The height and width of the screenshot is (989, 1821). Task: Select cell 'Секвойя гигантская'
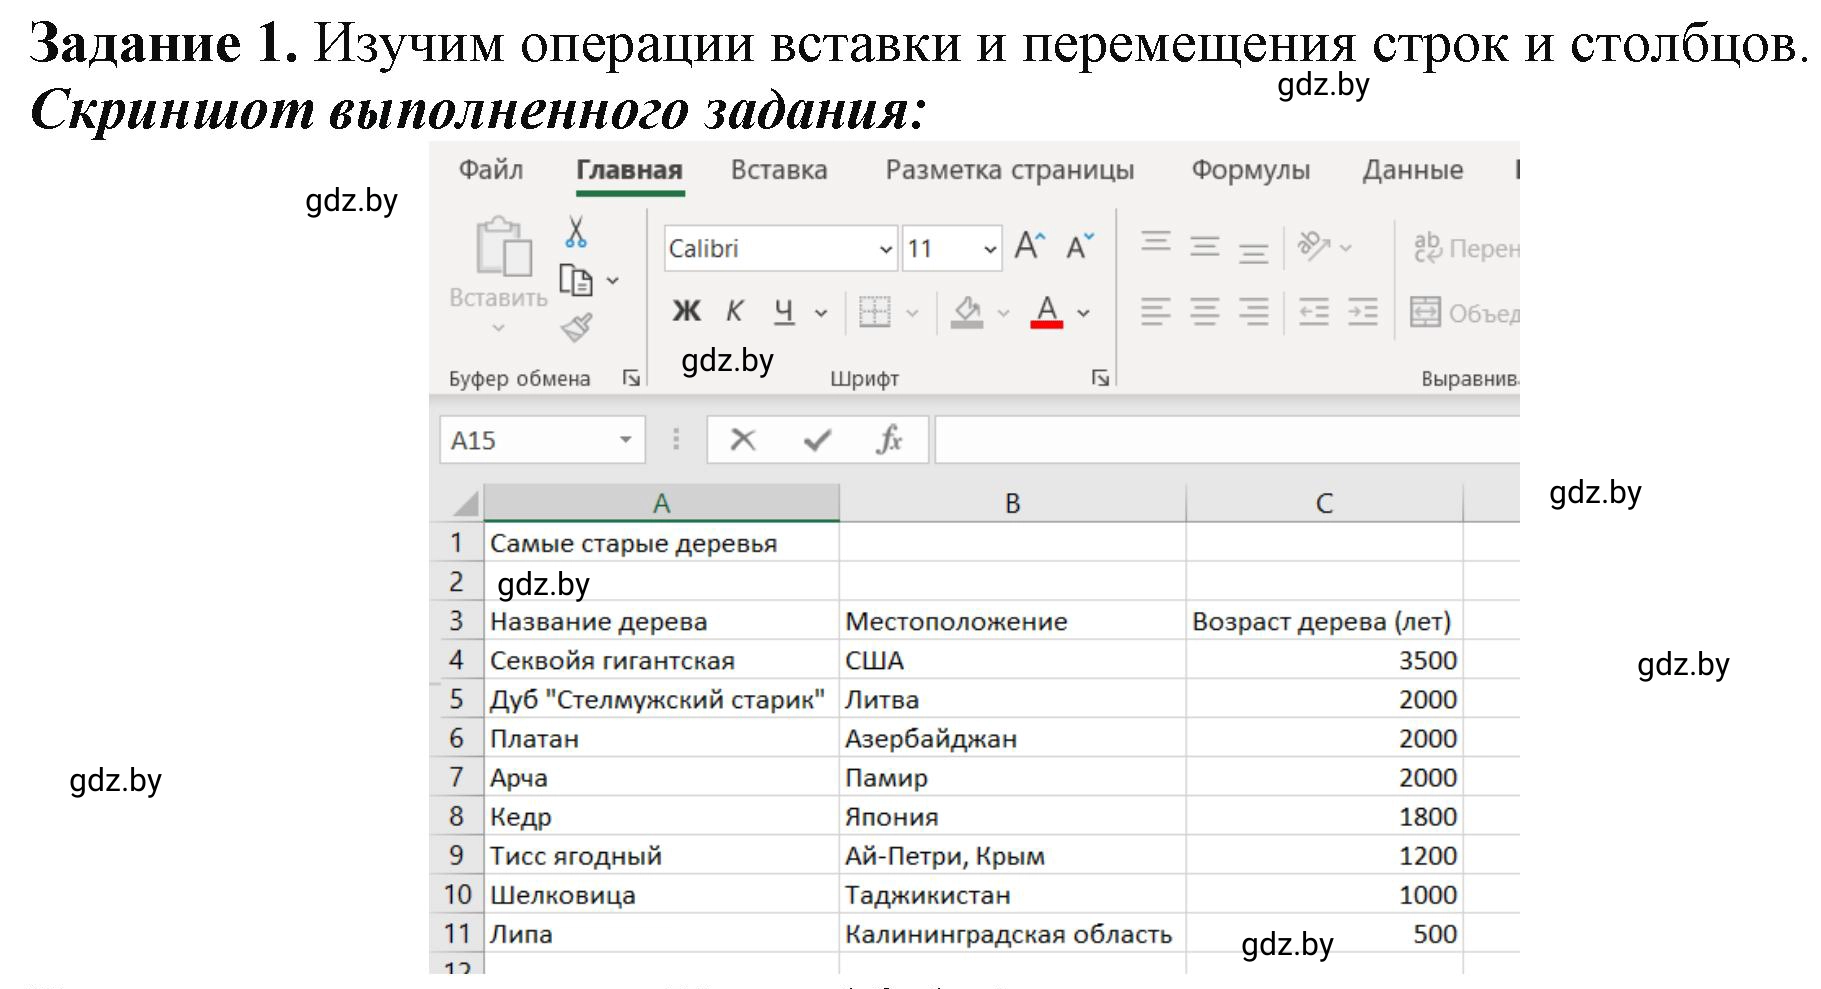pos(661,660)
